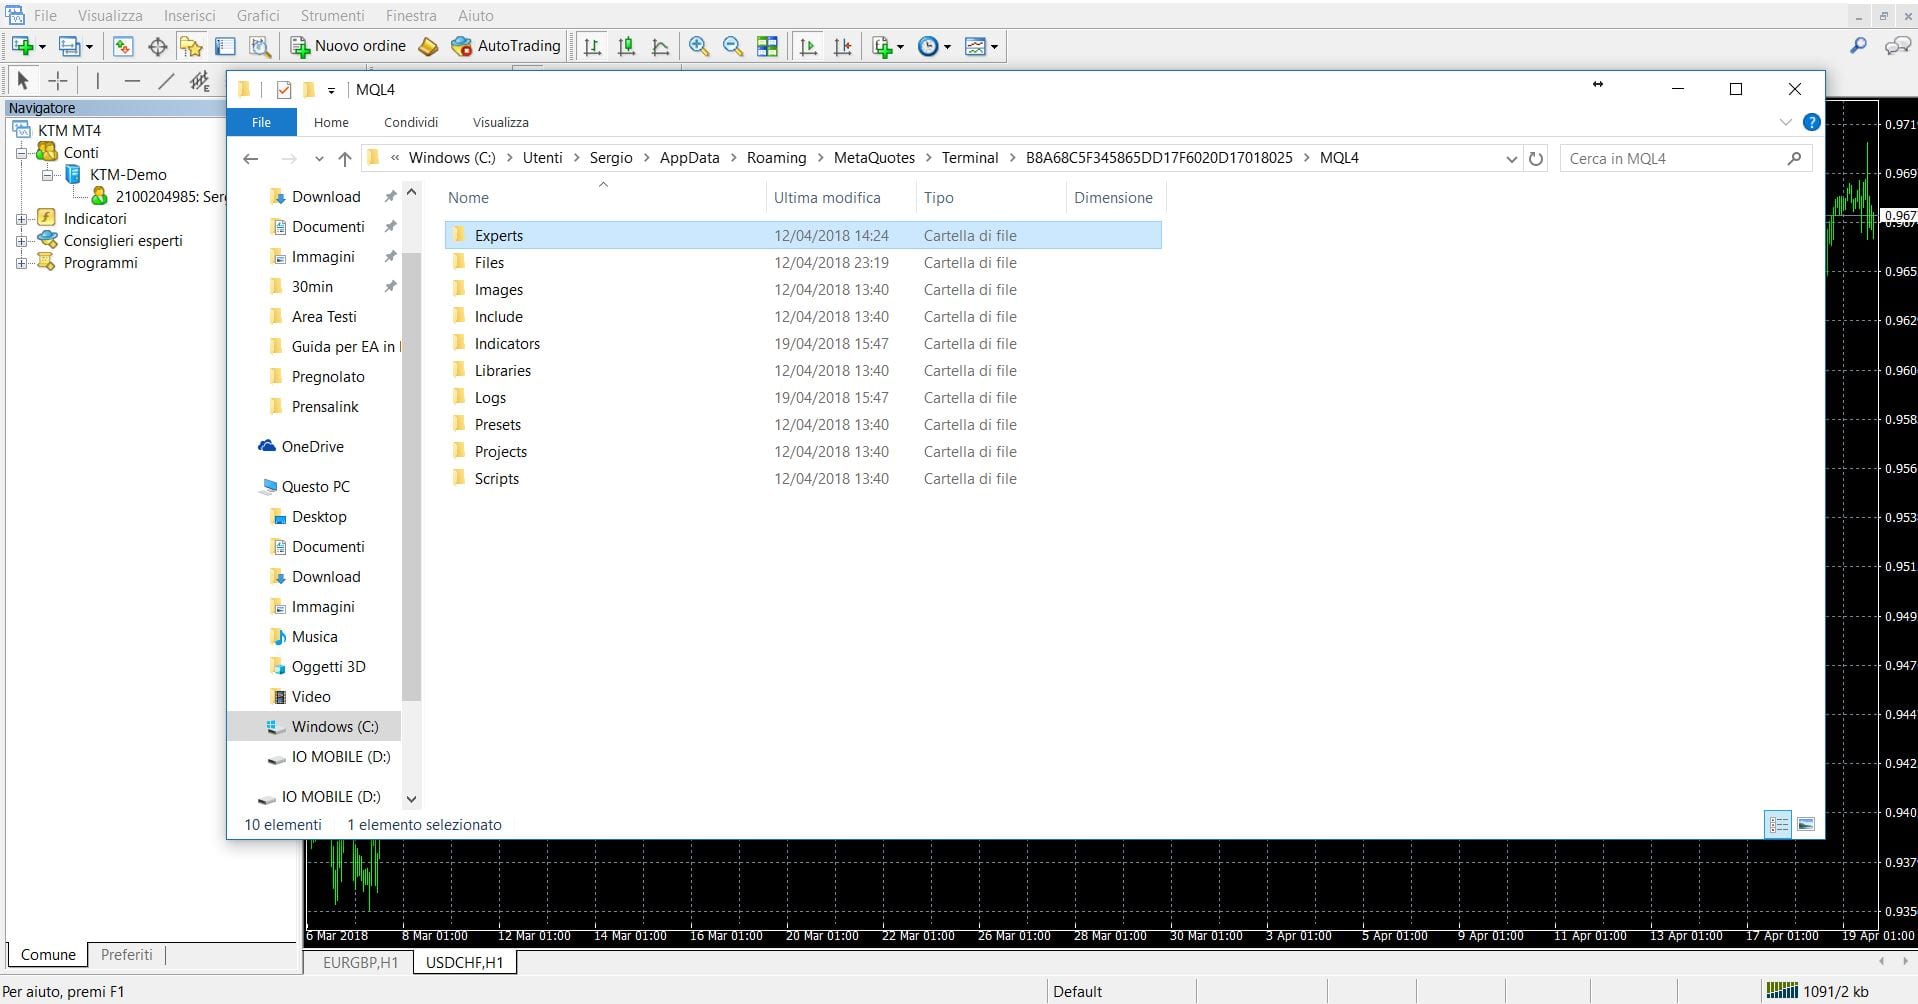Click the refresh button beside address bar
The height and width of the screenshot is (1004, 1918).
pyautogui.click(x=1536, y=158)
